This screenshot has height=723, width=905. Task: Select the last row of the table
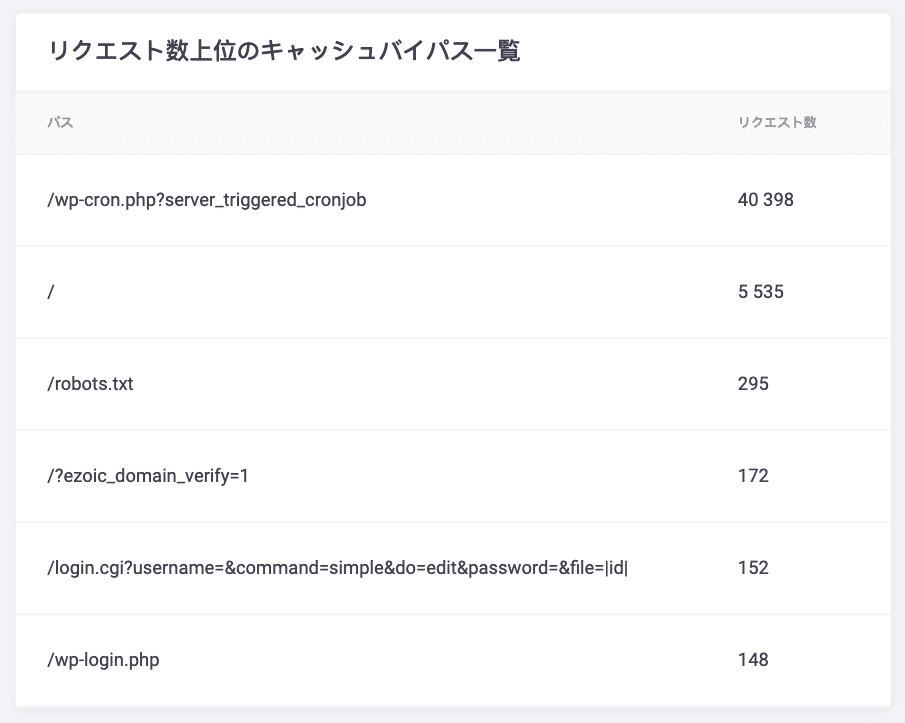click(452, 660)
